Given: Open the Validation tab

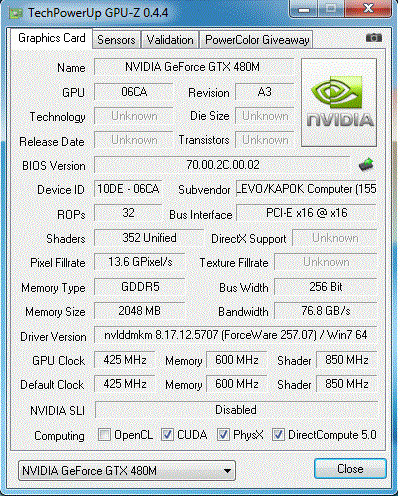Looking at the screenshot, I should pyautogui.click(x=170, y=40).
